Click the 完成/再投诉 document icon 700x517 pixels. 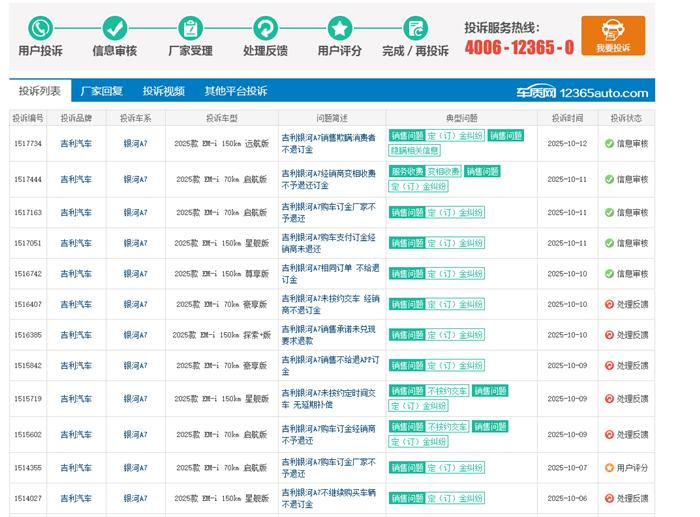(x=415, y=27)
